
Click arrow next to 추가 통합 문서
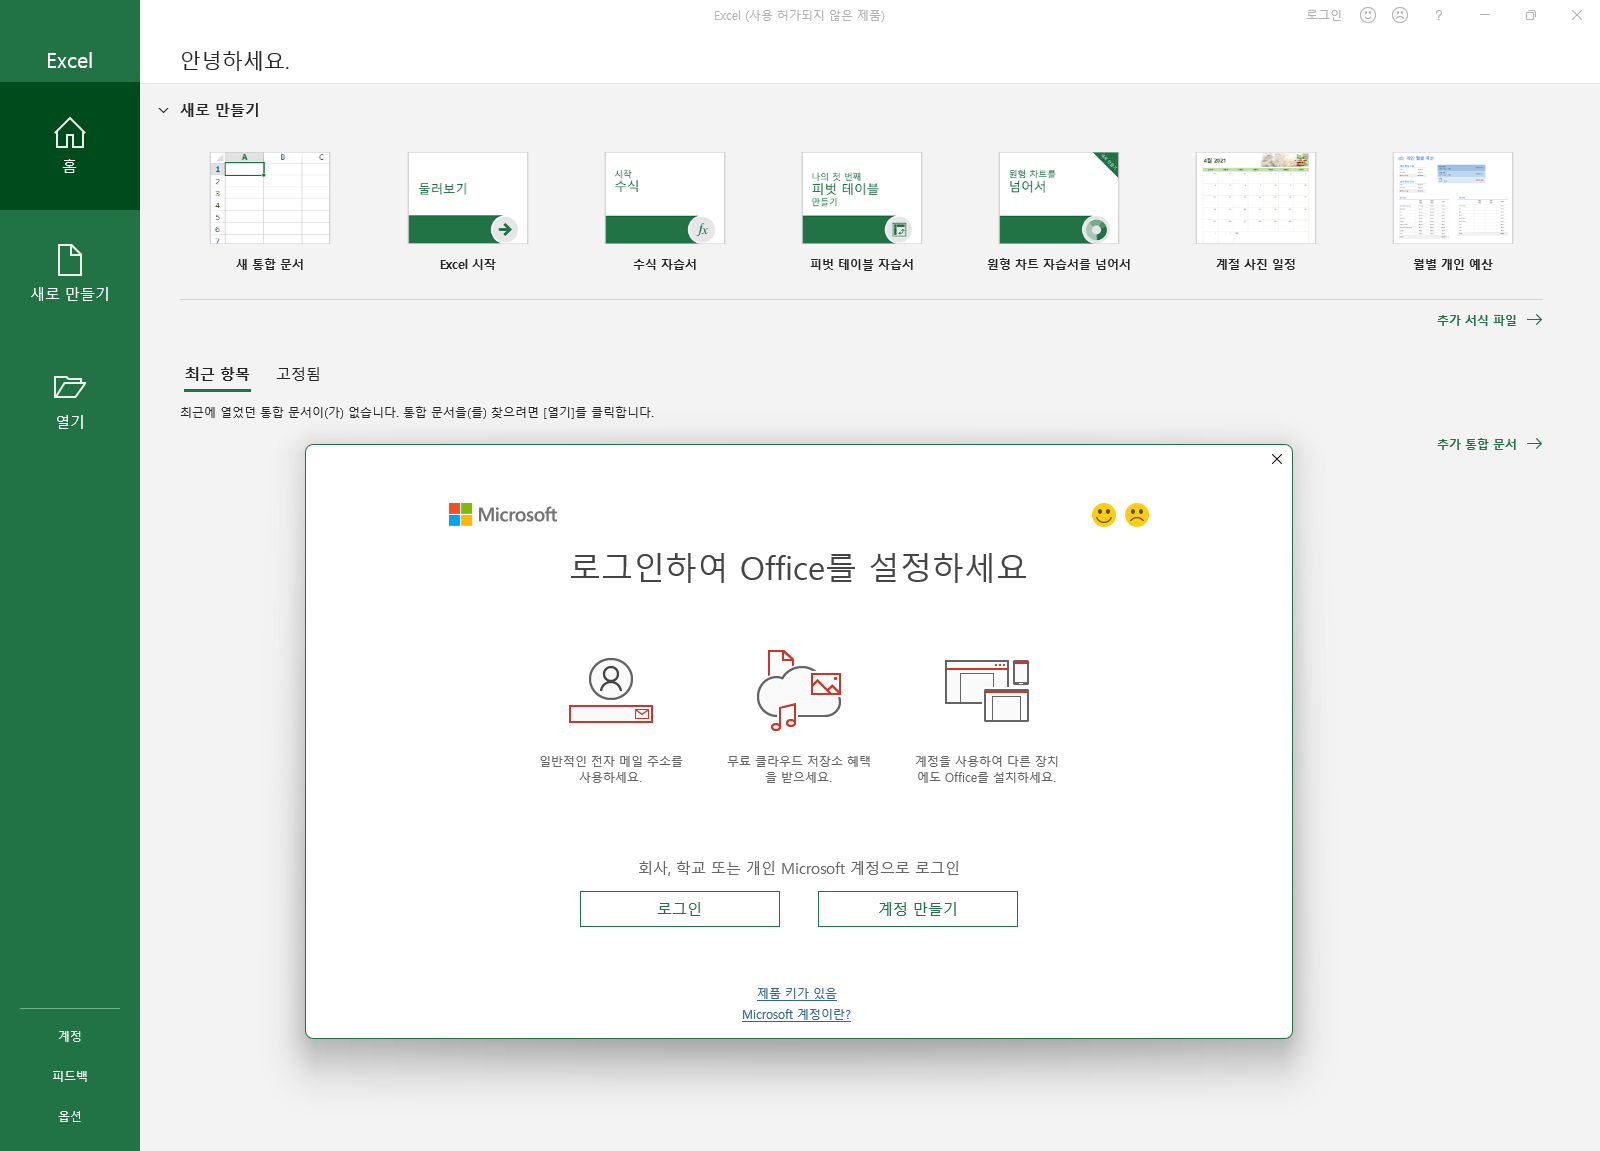point(1535,444)
